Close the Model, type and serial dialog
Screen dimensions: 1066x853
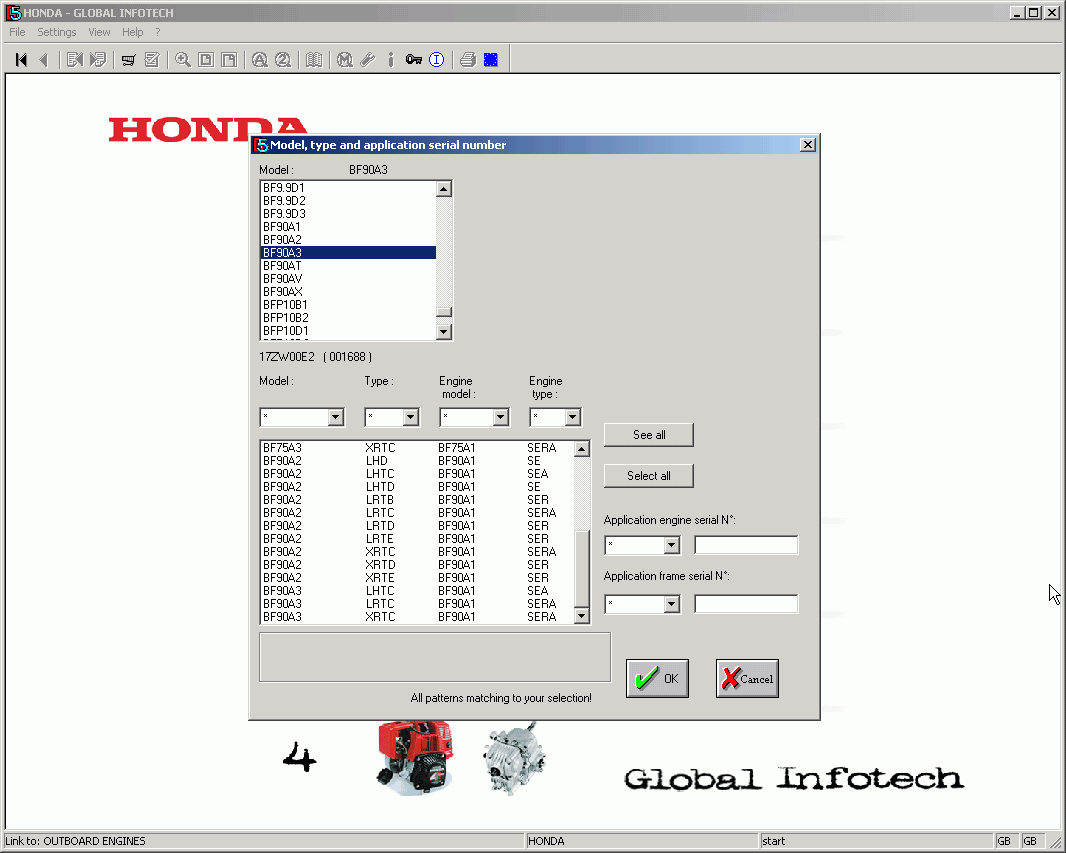coord(808,145)
